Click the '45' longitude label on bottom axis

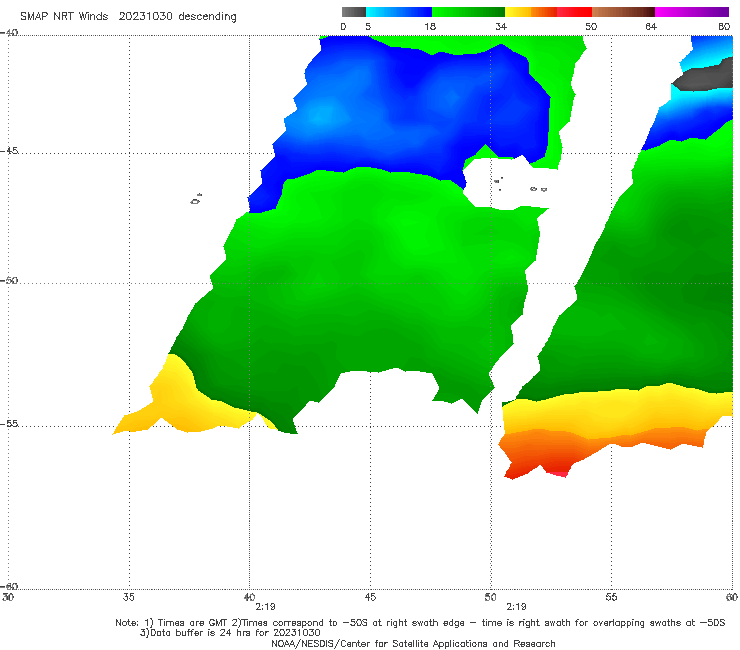coord(370,597)
